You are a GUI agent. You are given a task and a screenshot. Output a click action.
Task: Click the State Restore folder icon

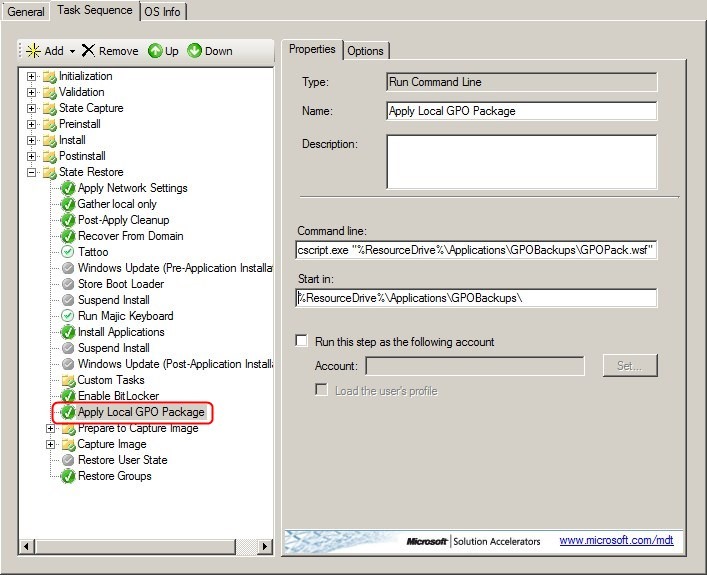point(50,173)
